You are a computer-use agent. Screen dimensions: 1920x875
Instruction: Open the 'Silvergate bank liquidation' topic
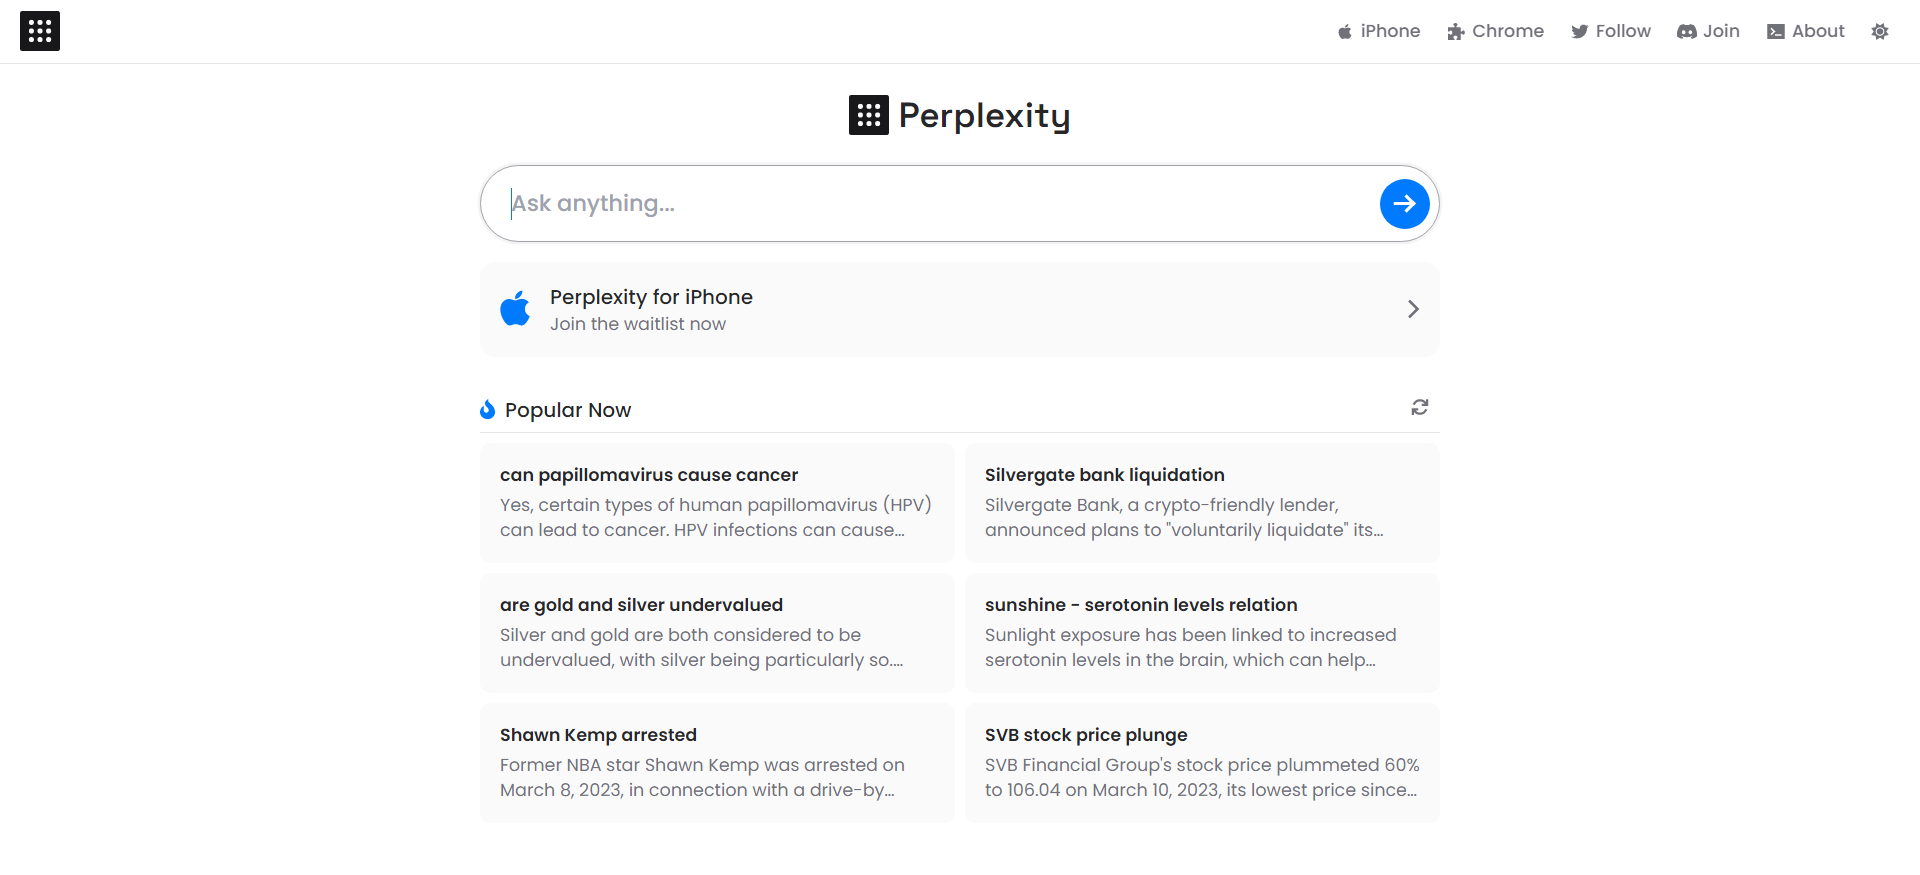click(1201, 502)
